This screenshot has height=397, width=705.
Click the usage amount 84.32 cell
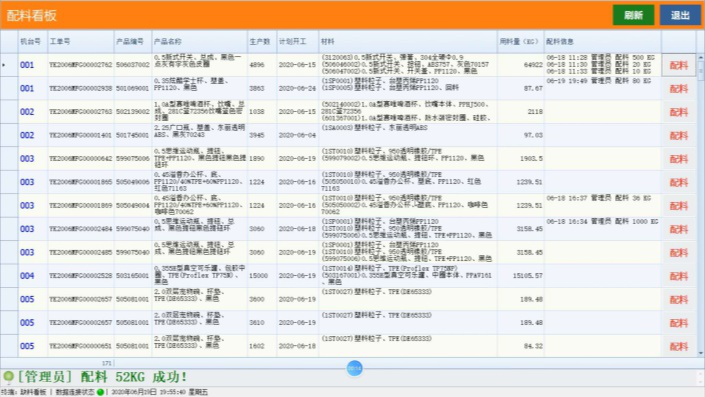521,346
